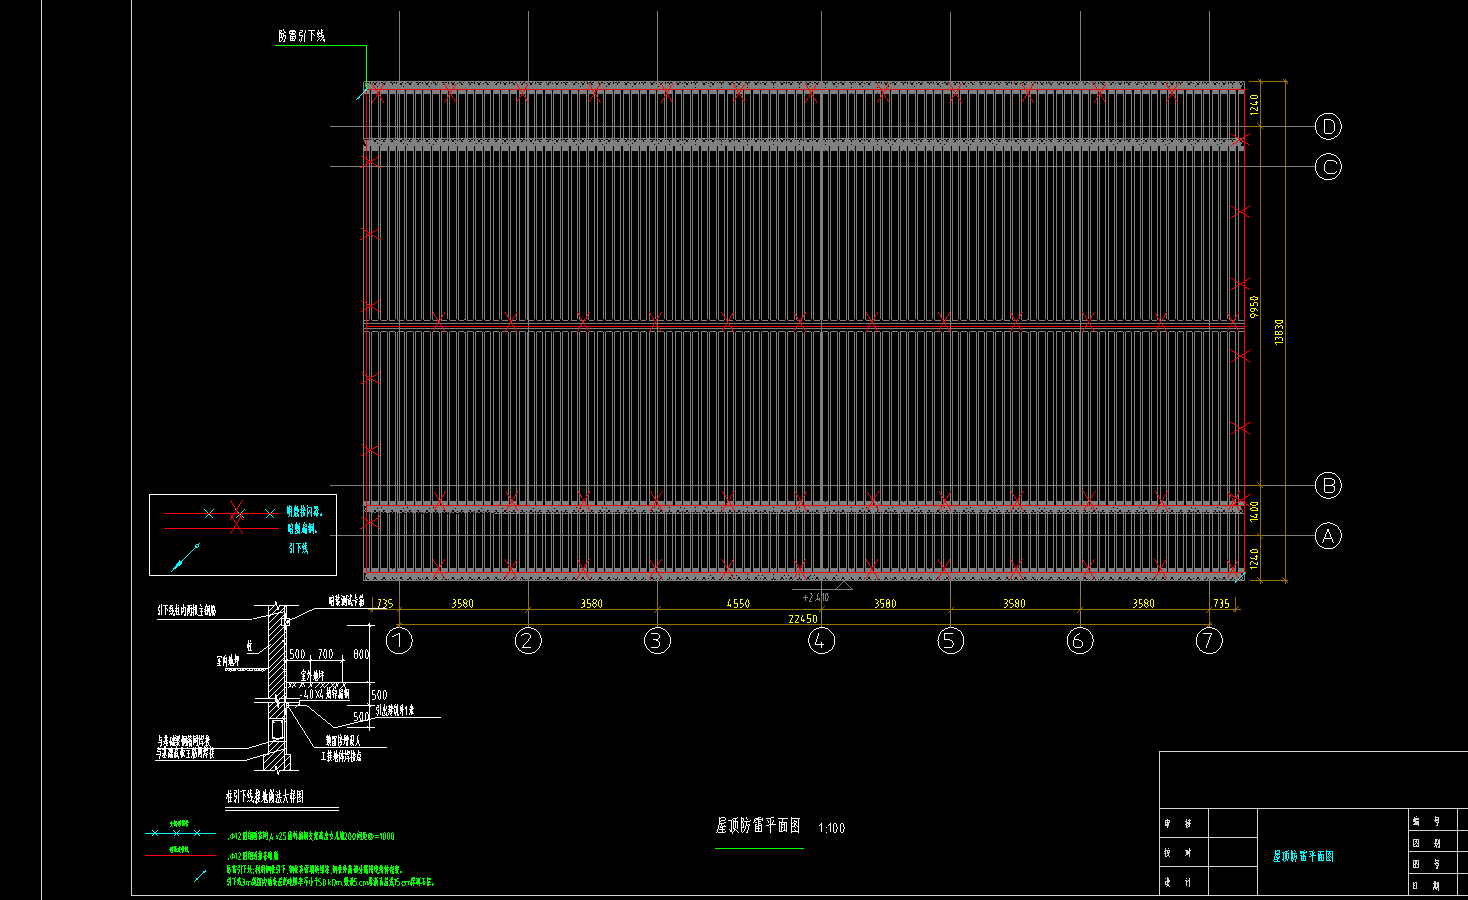Image resolution: width=1468 pixels, height=900 pixels.
Task: Select grid axis bubble number 2
Action: (528, 640)
